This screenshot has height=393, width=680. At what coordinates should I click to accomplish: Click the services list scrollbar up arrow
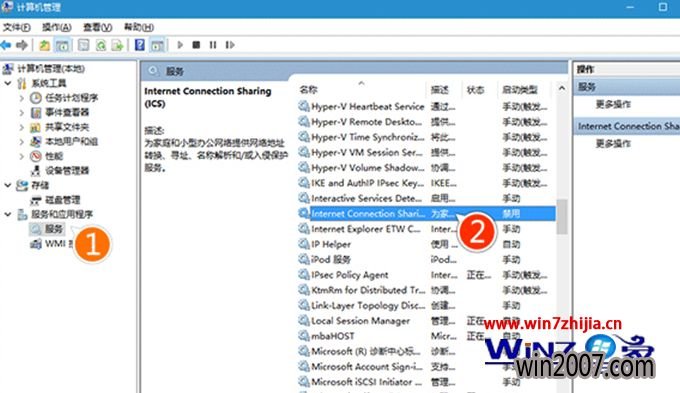coord(562,88)
